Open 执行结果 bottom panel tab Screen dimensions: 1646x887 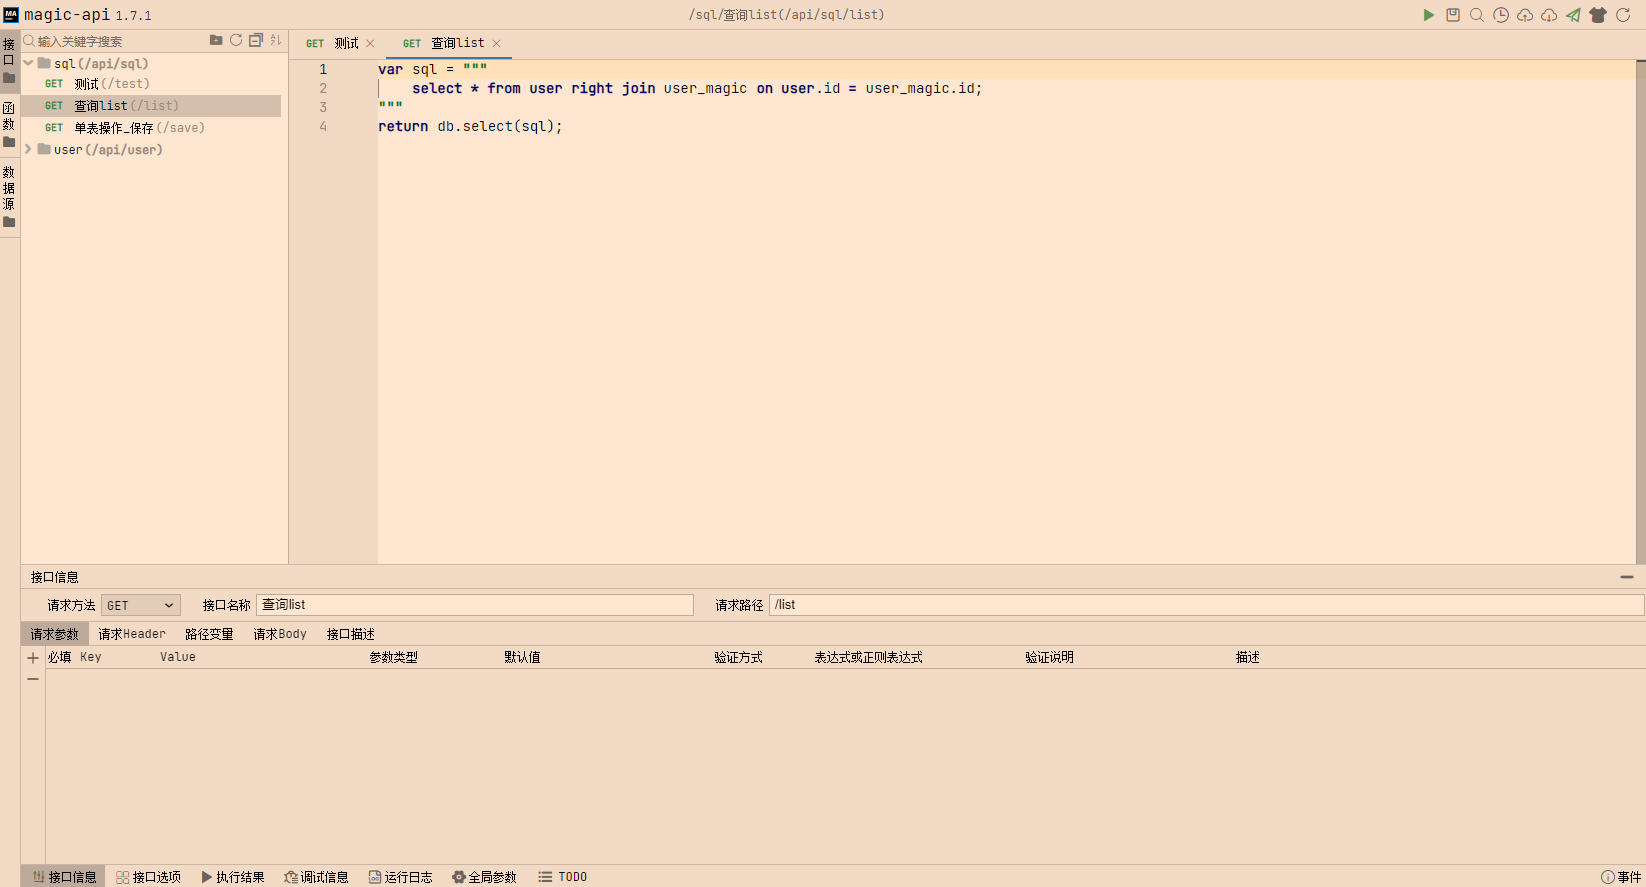coord(233,877)
